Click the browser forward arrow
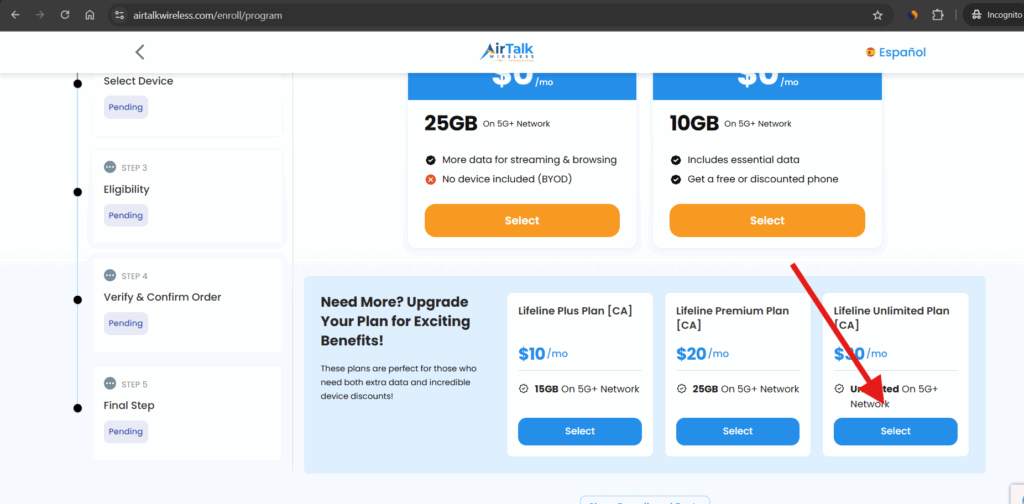1024x504 pixels. [x=40, y=15]
